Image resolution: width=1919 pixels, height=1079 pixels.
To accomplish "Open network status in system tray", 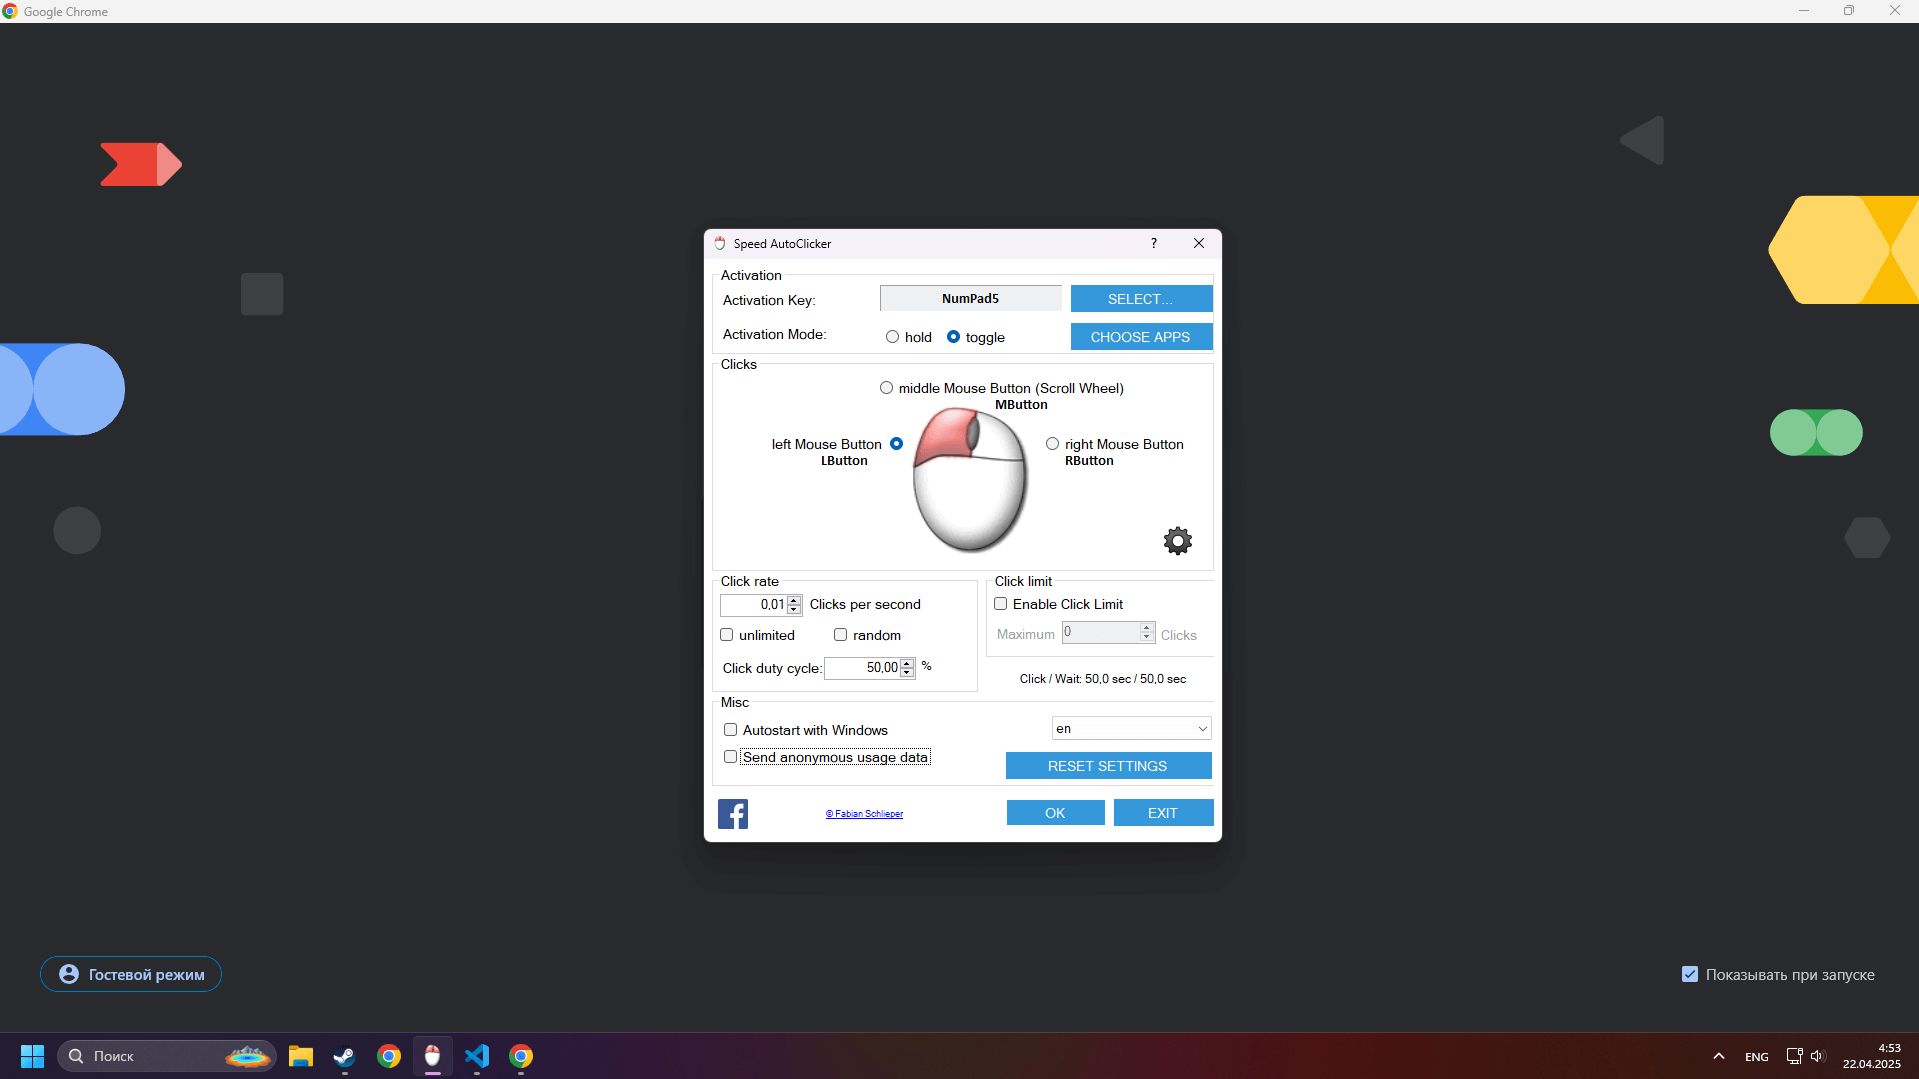I will tap(1794, 1056).
